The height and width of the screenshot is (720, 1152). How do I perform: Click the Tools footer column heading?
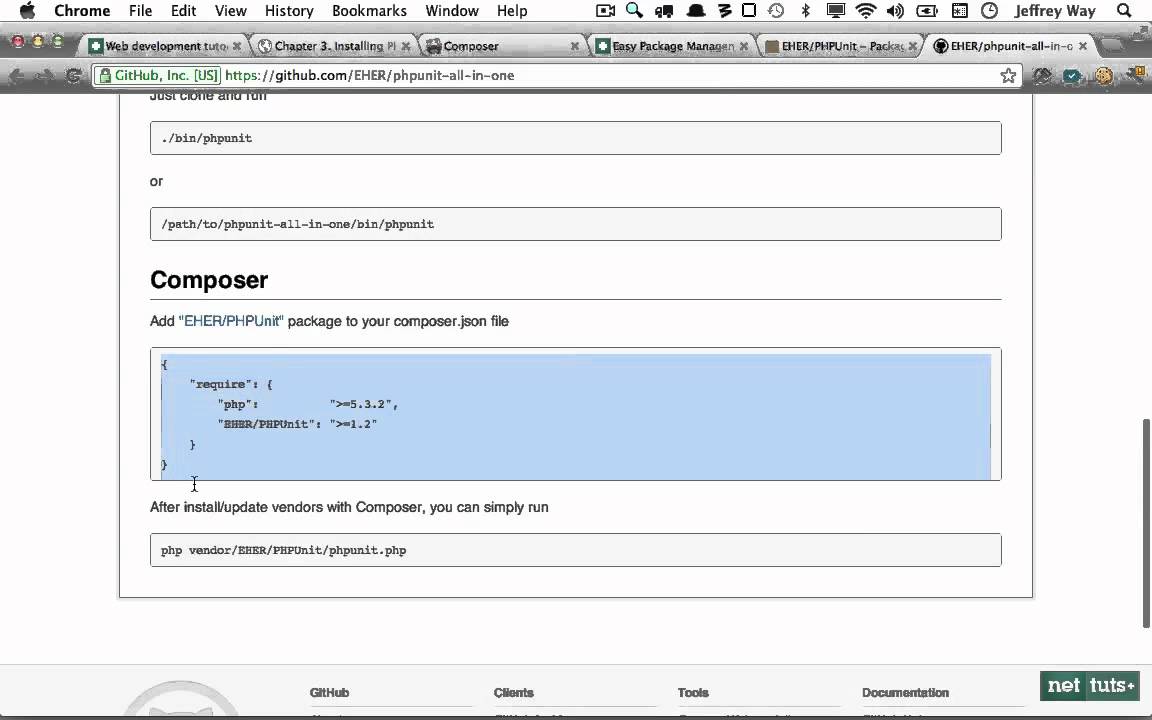[693, 693]
